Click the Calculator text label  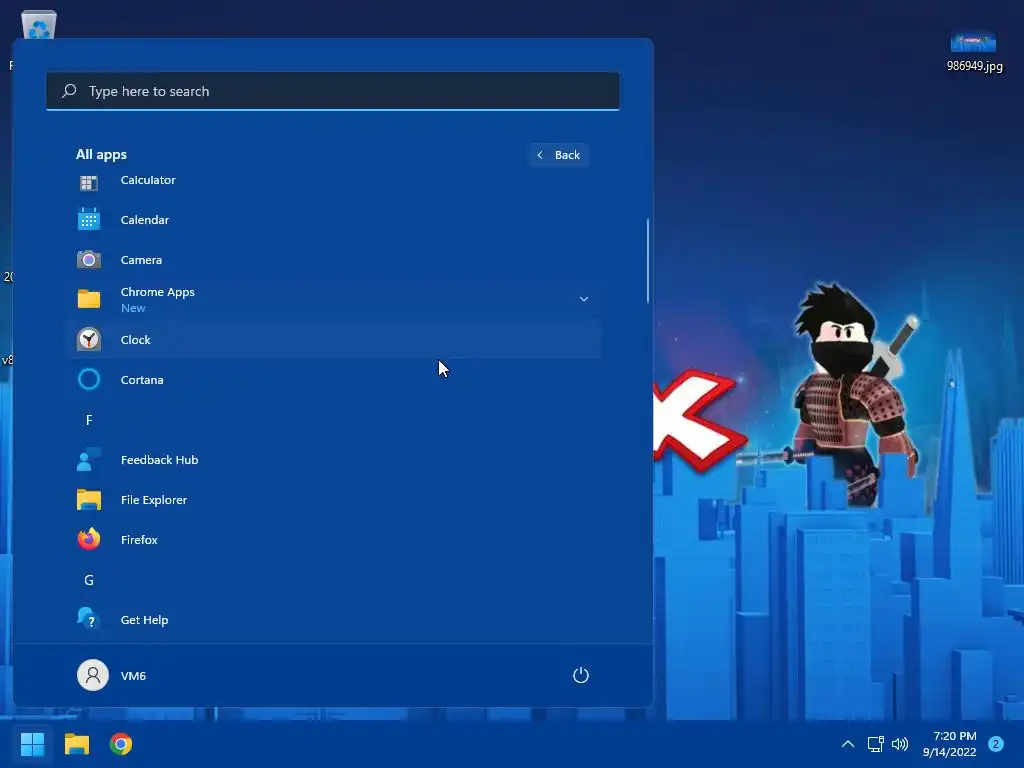click(148, 180)
